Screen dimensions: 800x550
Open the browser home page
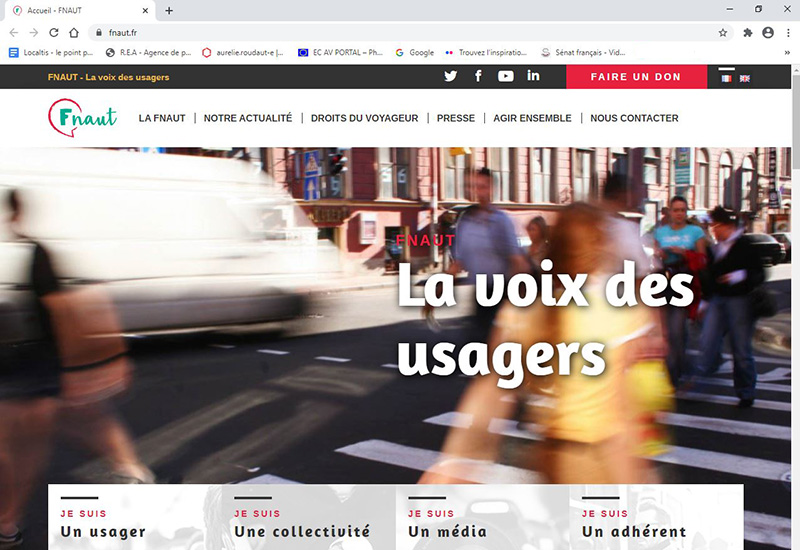point(74,33)
